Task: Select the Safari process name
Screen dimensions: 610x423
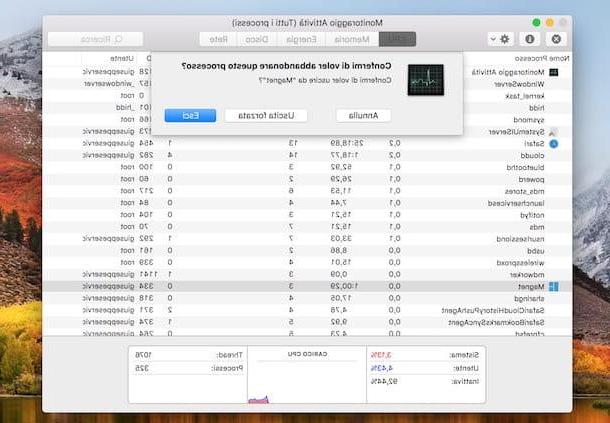Action: click(534, 144)
